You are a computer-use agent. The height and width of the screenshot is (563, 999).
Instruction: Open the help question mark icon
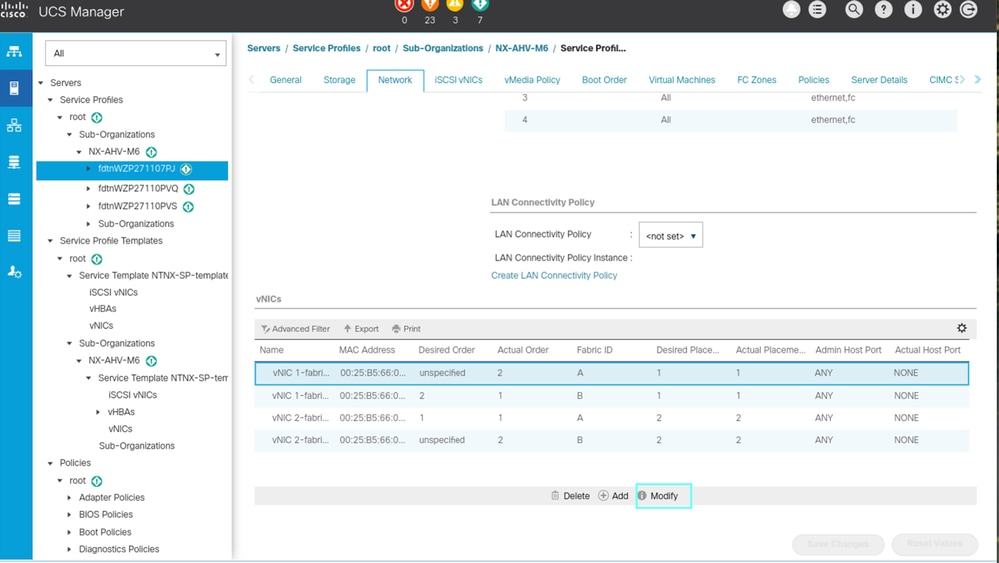click(x=884, y=10)
